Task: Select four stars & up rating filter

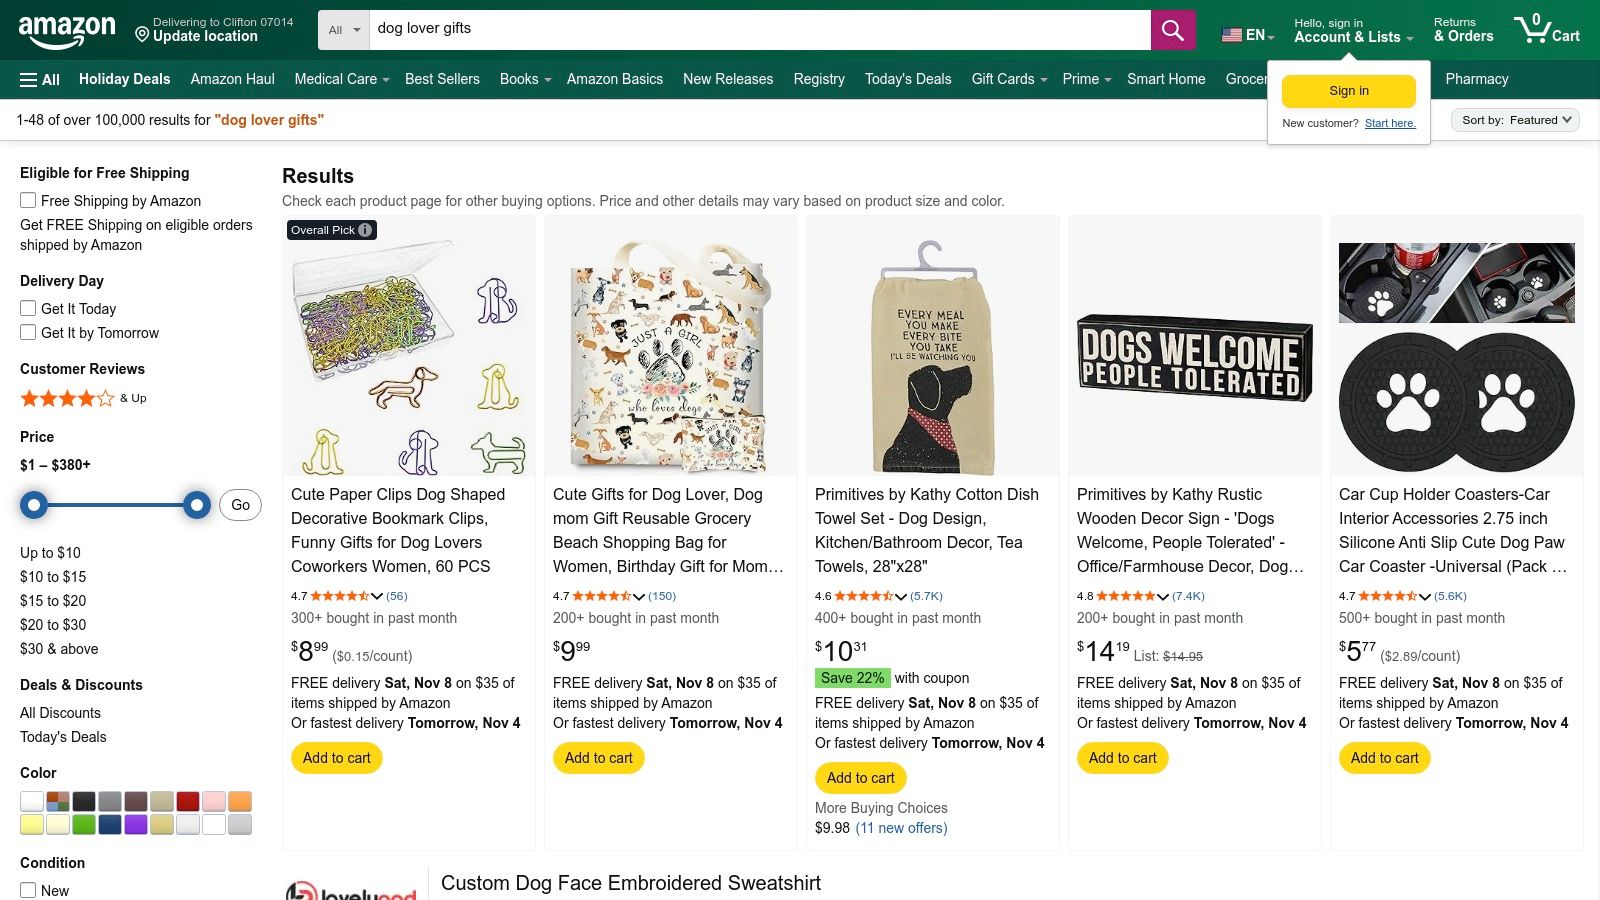Action: pyautogui.click(x=68, y=398)
